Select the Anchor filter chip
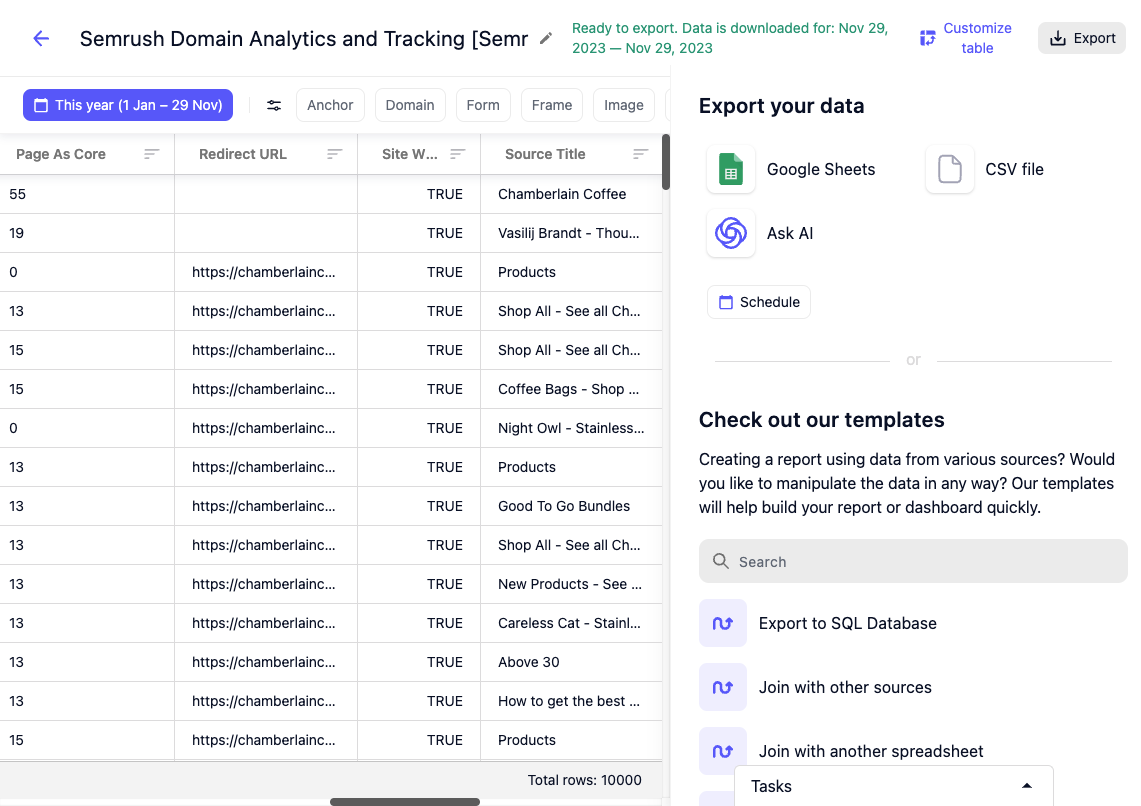The height and width of the screenshot is (806, 1141). coord(330,104)
